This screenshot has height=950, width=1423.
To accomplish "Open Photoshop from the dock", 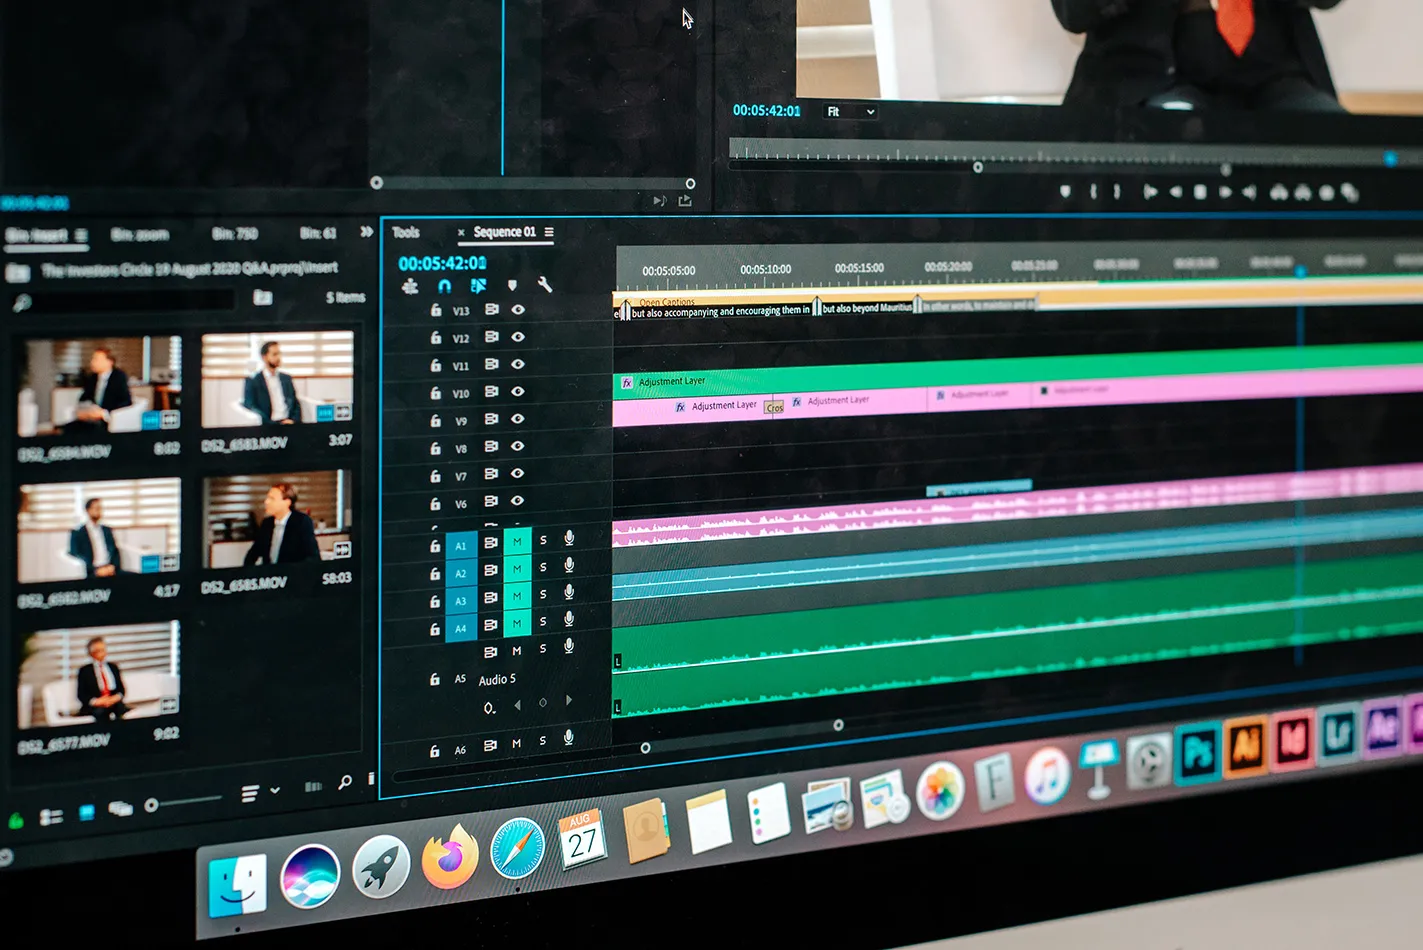I will (x=1197, y=753).
